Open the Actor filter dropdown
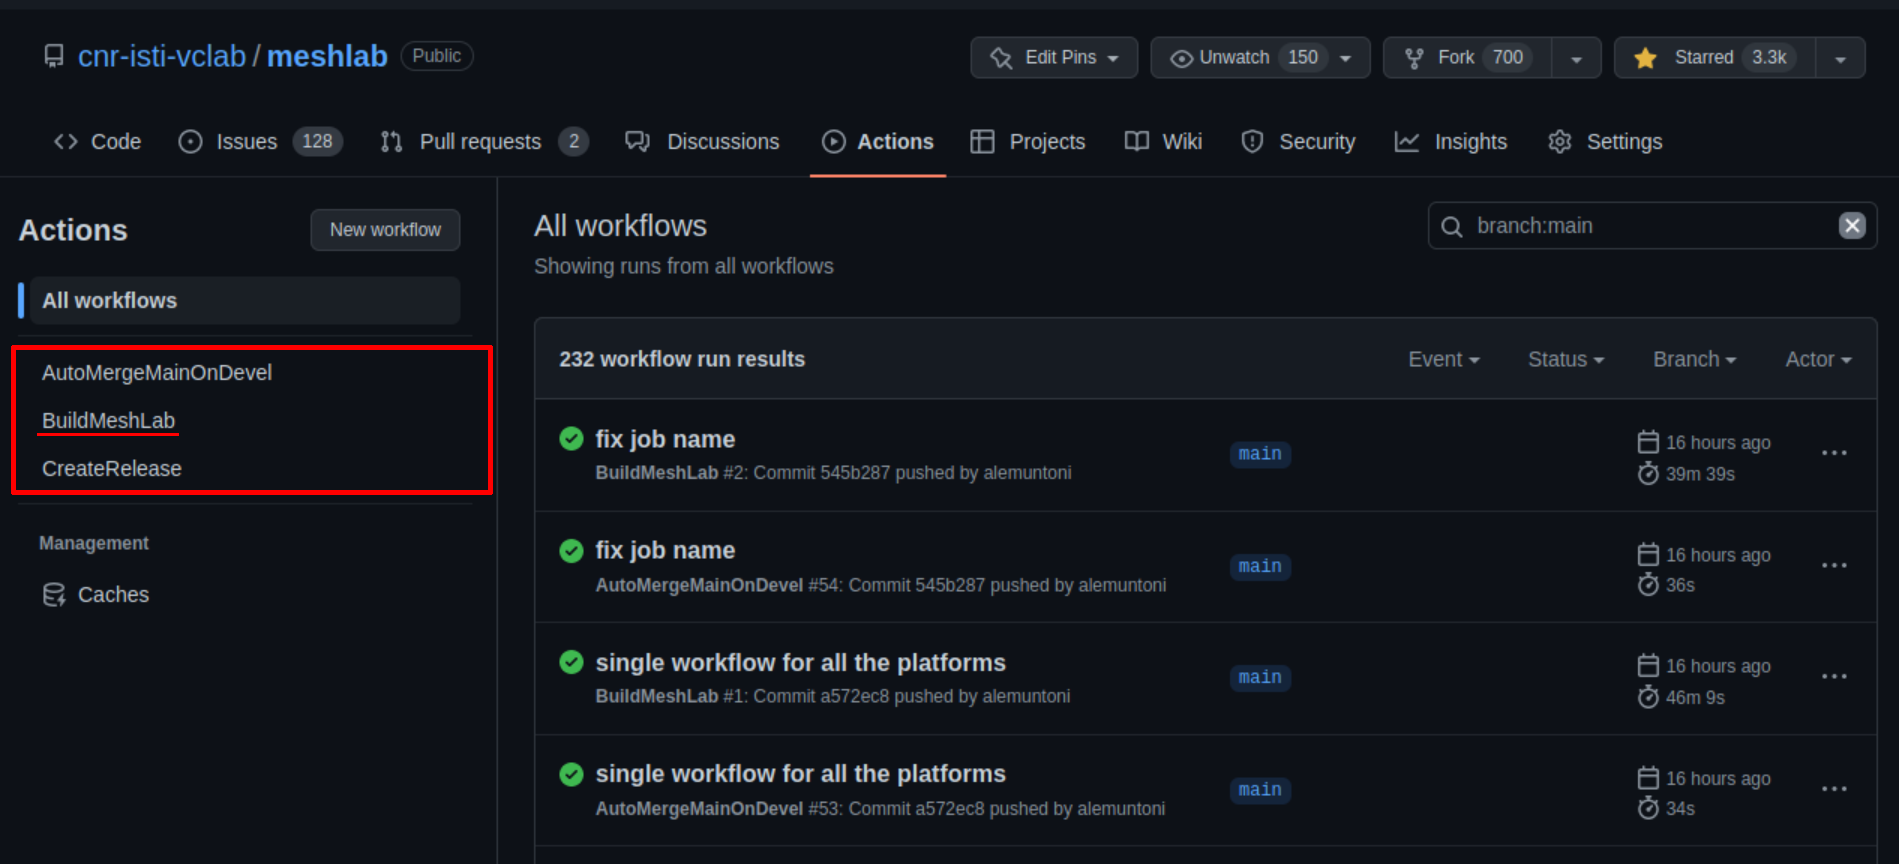Viewport: 1899px width, 864px height. point(1819,359)
